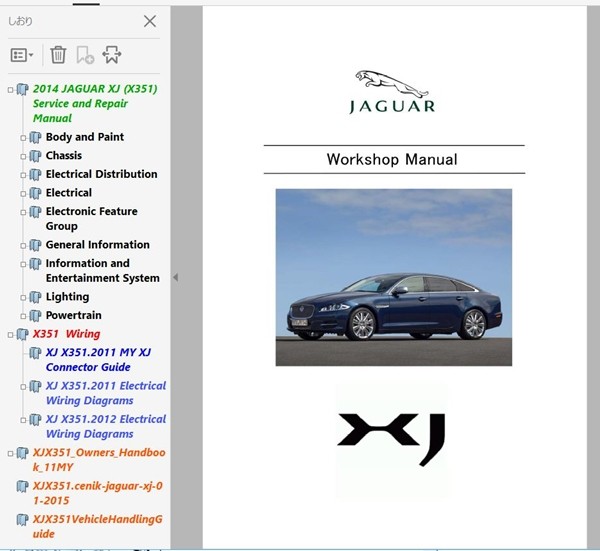Jump to the Lighting section
600x551 pixels.
[x=67, y=297]
